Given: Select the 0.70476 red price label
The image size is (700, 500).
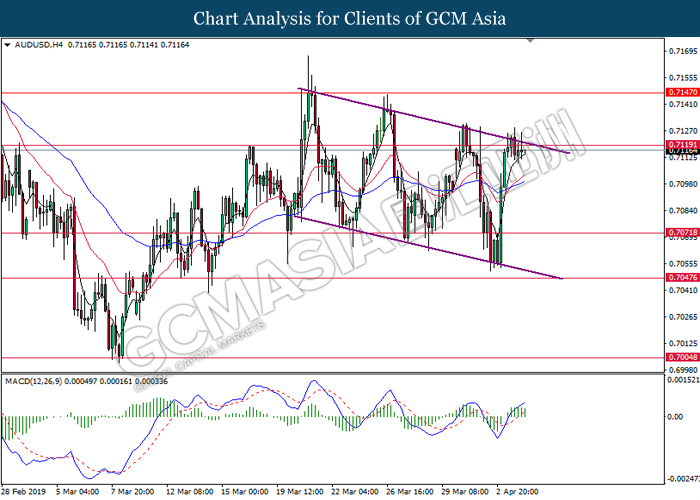Looking at the screenshot, I should (683, 278).
